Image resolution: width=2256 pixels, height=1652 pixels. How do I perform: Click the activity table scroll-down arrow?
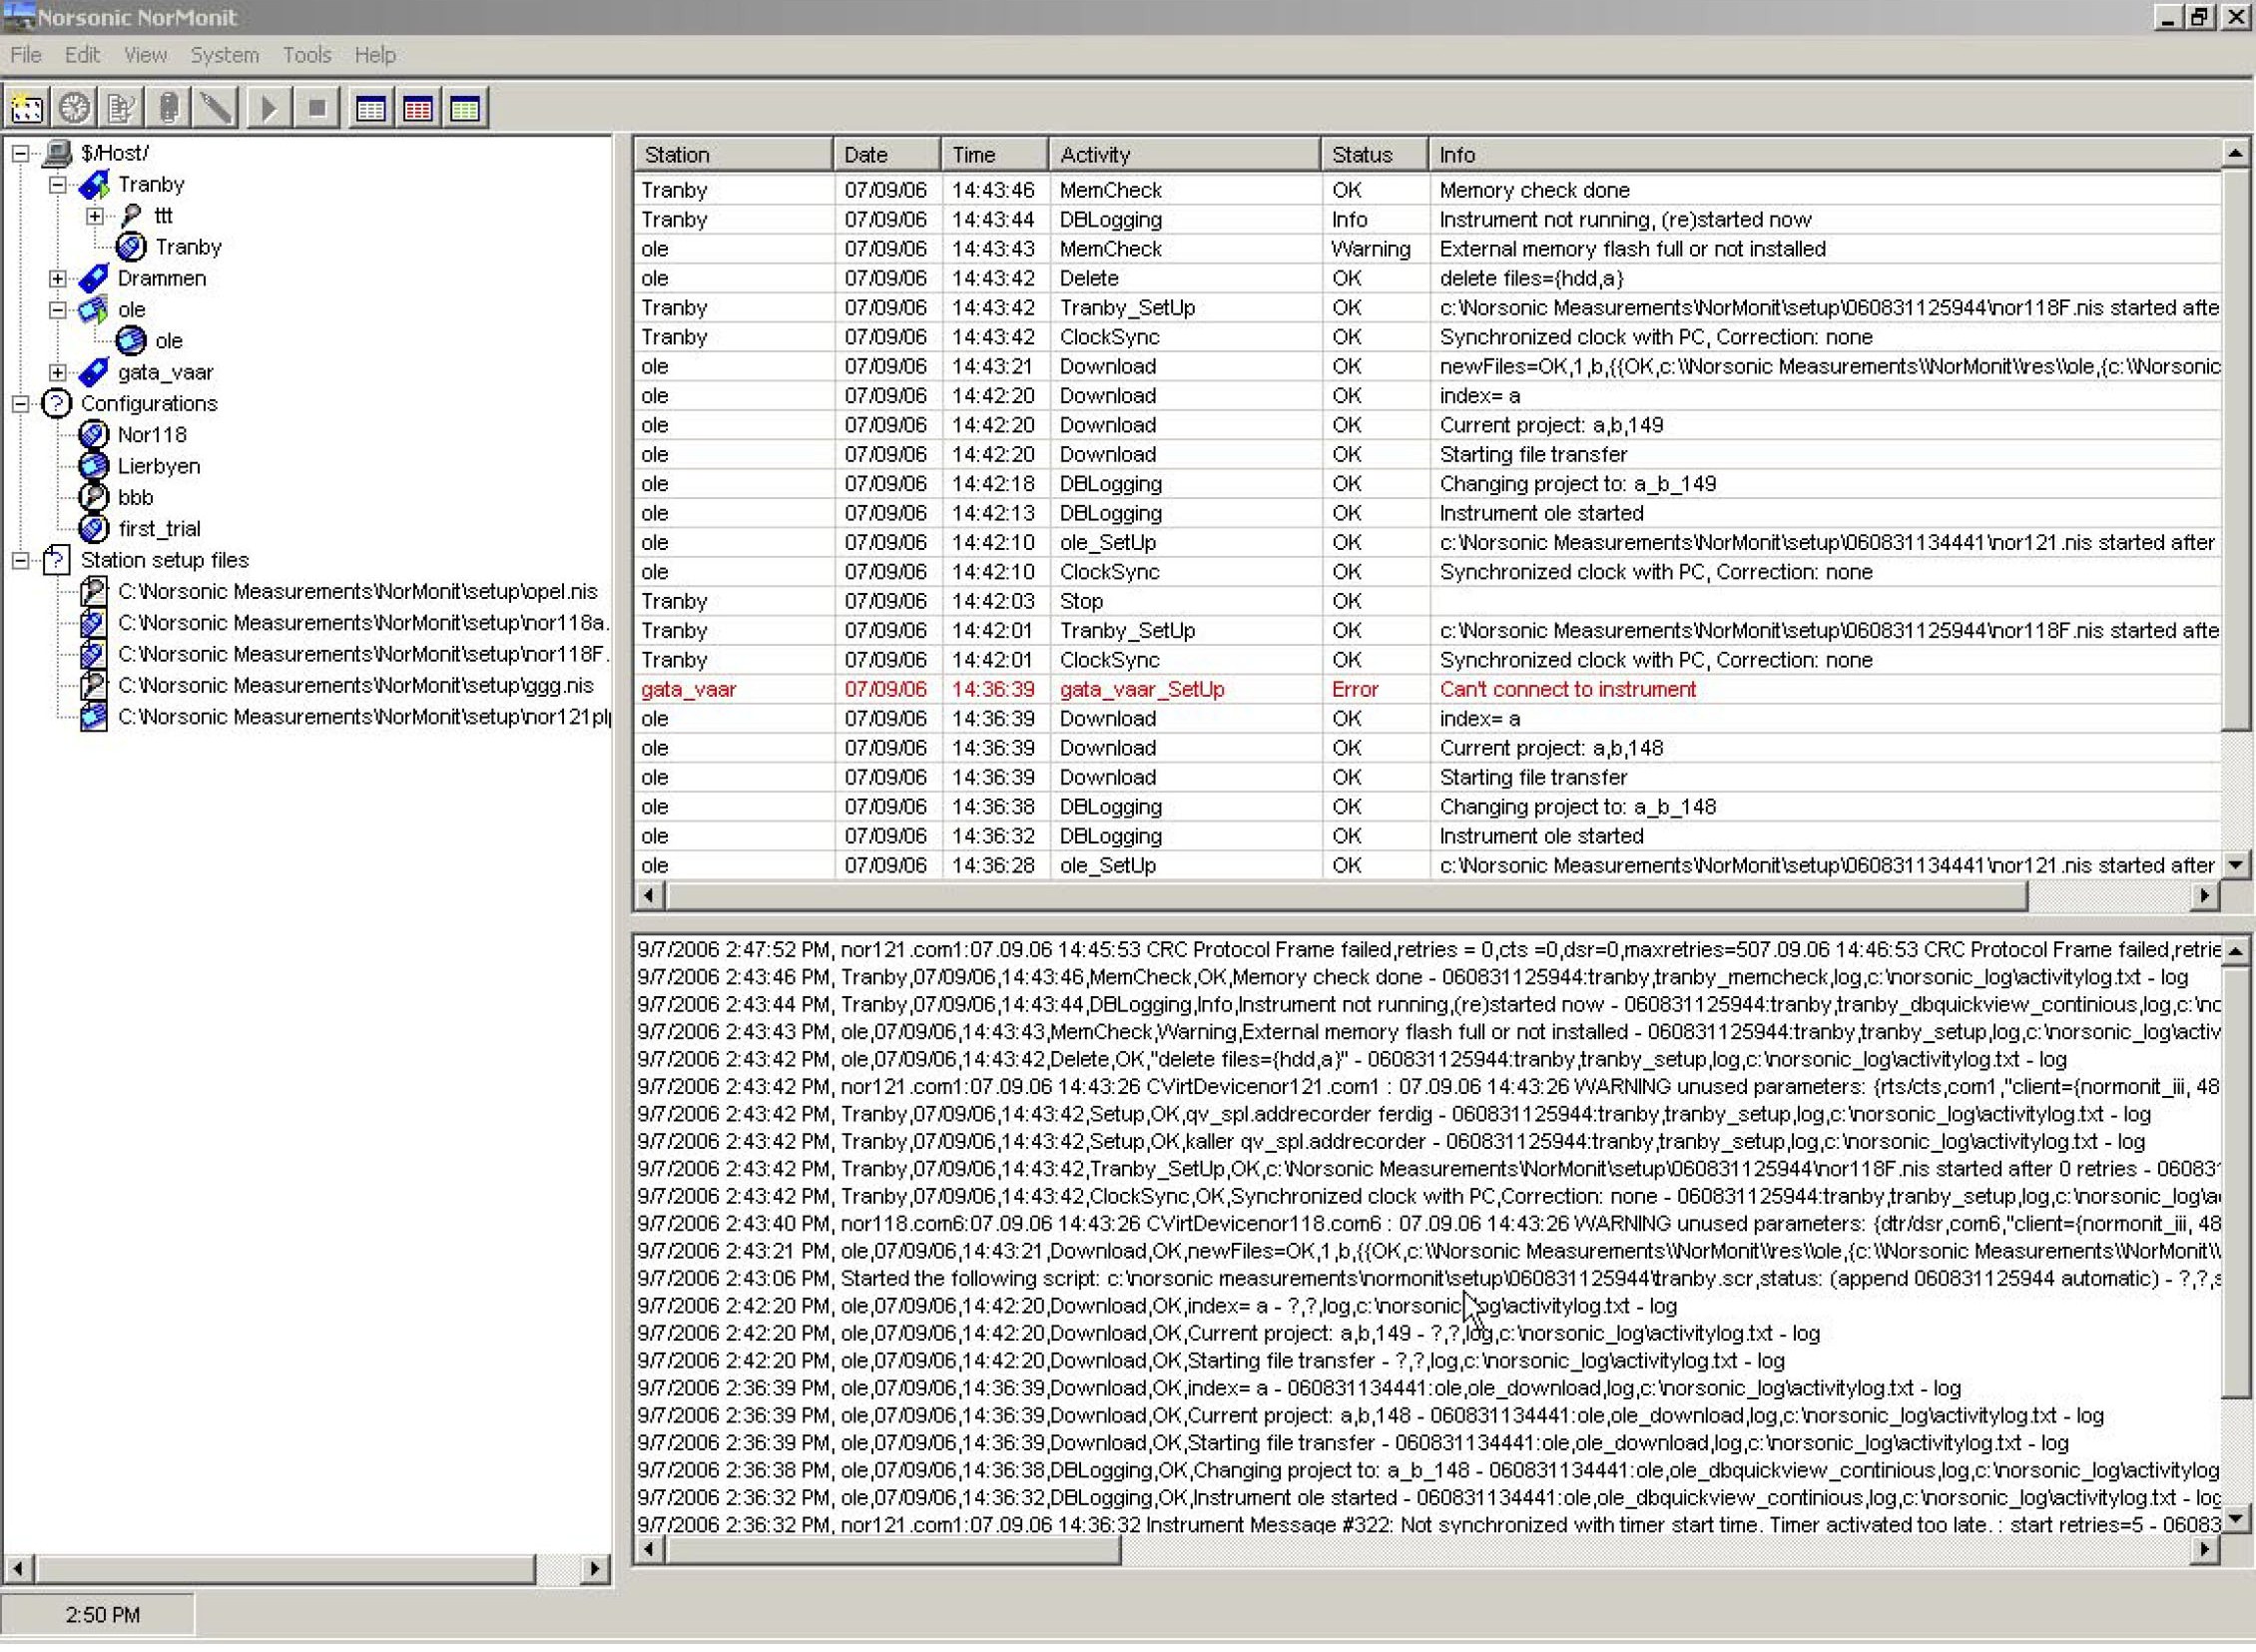pos(2236,864)
